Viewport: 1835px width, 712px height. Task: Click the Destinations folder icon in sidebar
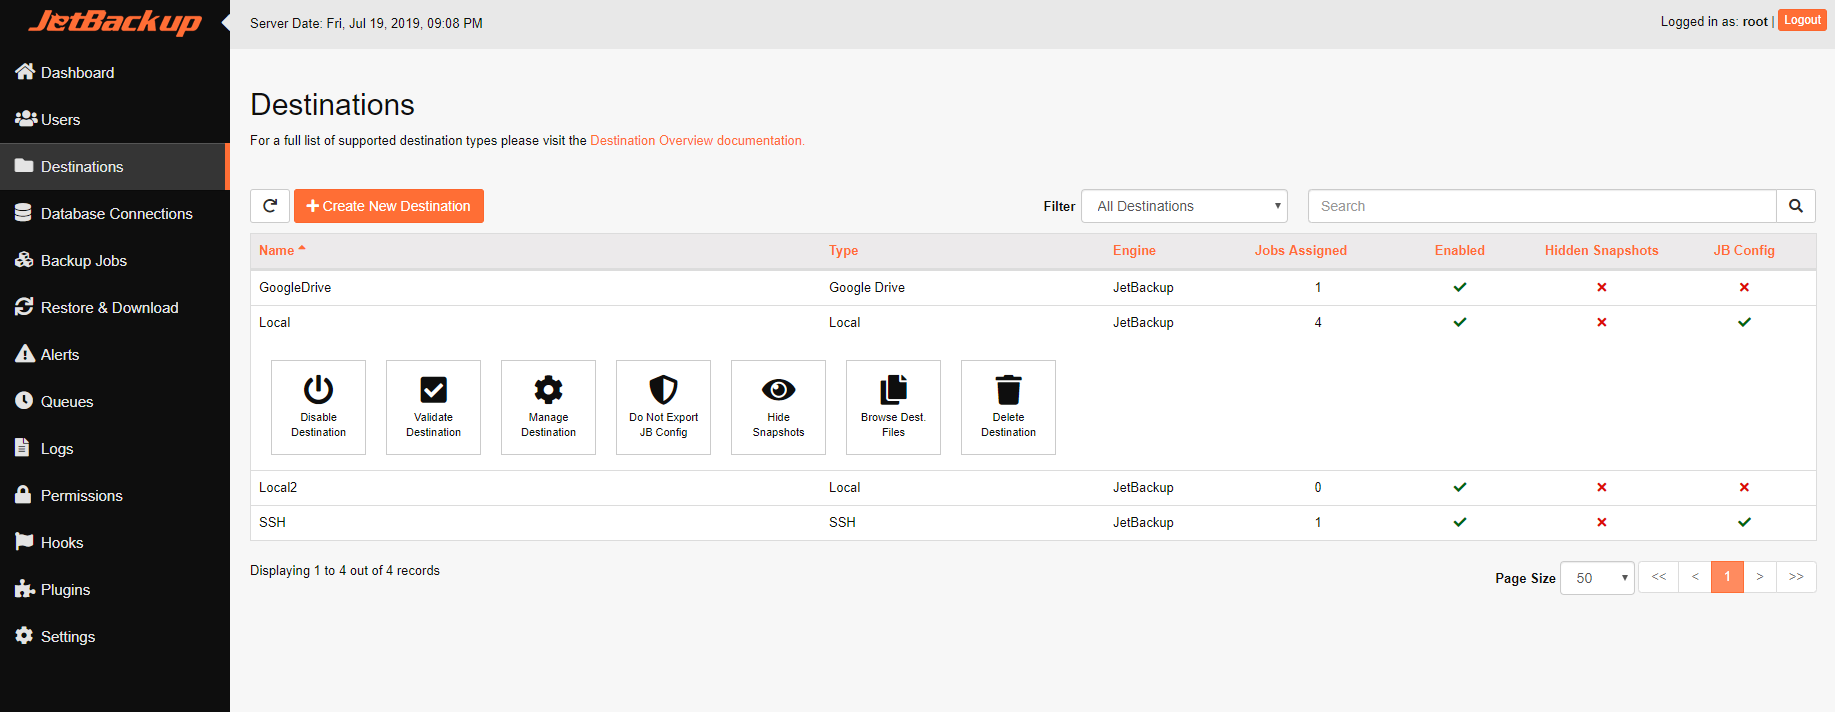coord(24,166)
